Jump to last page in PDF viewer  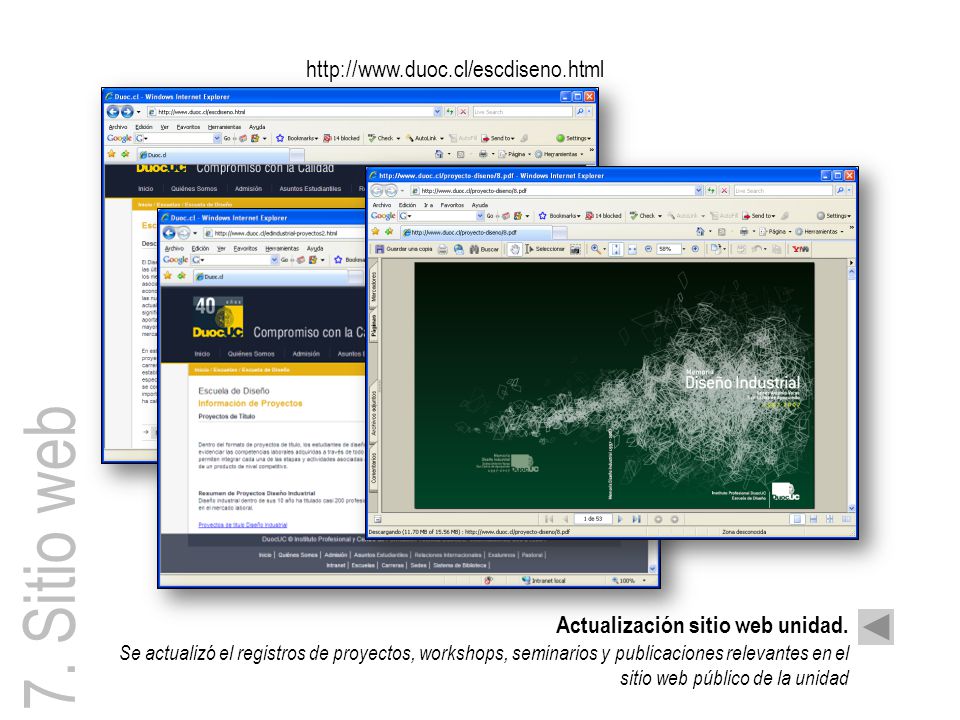[637, 519]
